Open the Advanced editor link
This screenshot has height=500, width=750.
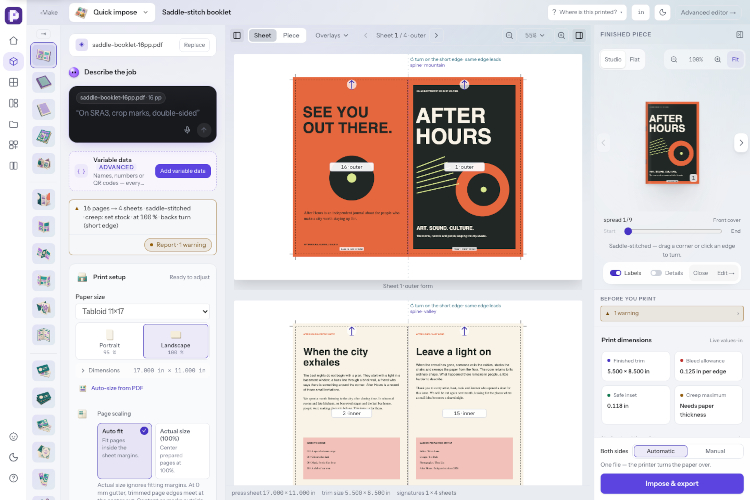pyautogui.click(x=708, y=12)
